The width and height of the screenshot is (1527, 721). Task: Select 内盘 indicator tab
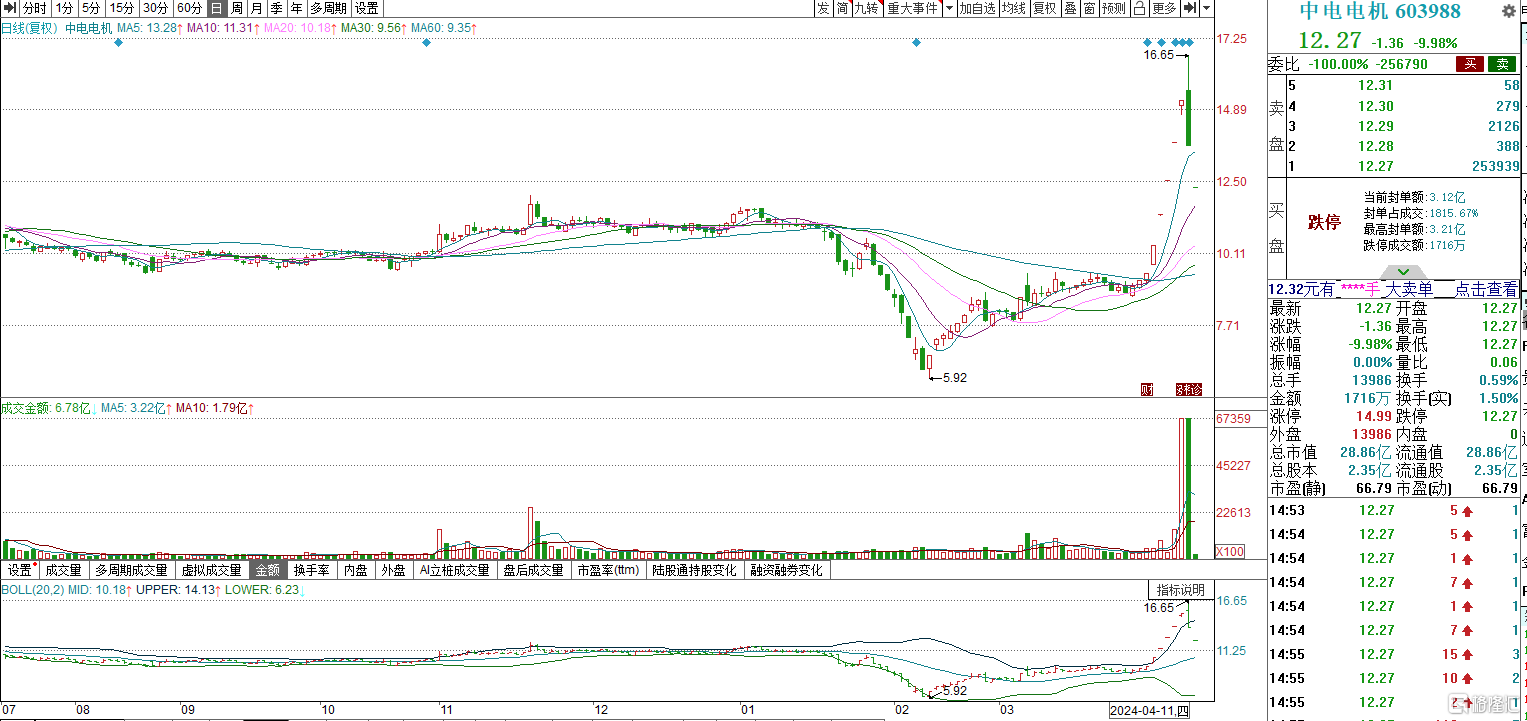point(355,570)
